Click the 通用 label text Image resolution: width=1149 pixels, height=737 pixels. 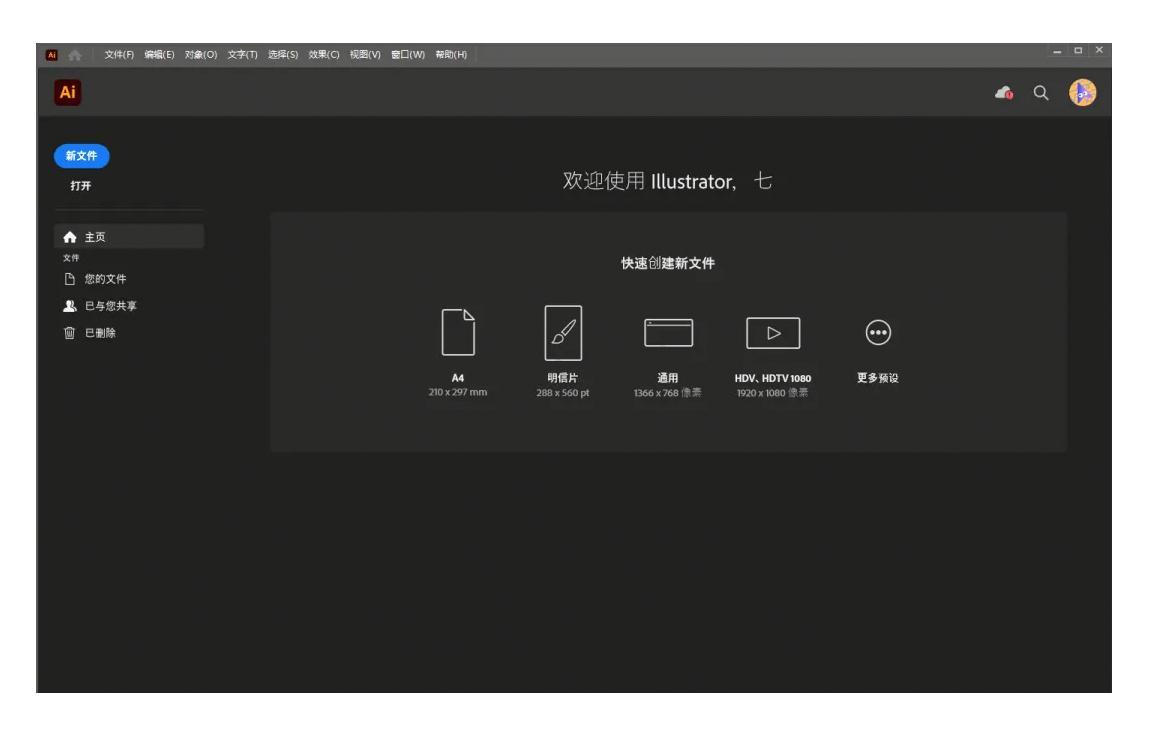point(668,378)
